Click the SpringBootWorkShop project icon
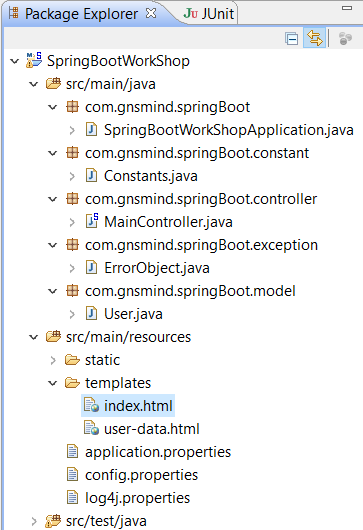The image size is (363, 530). pos(34,61)
